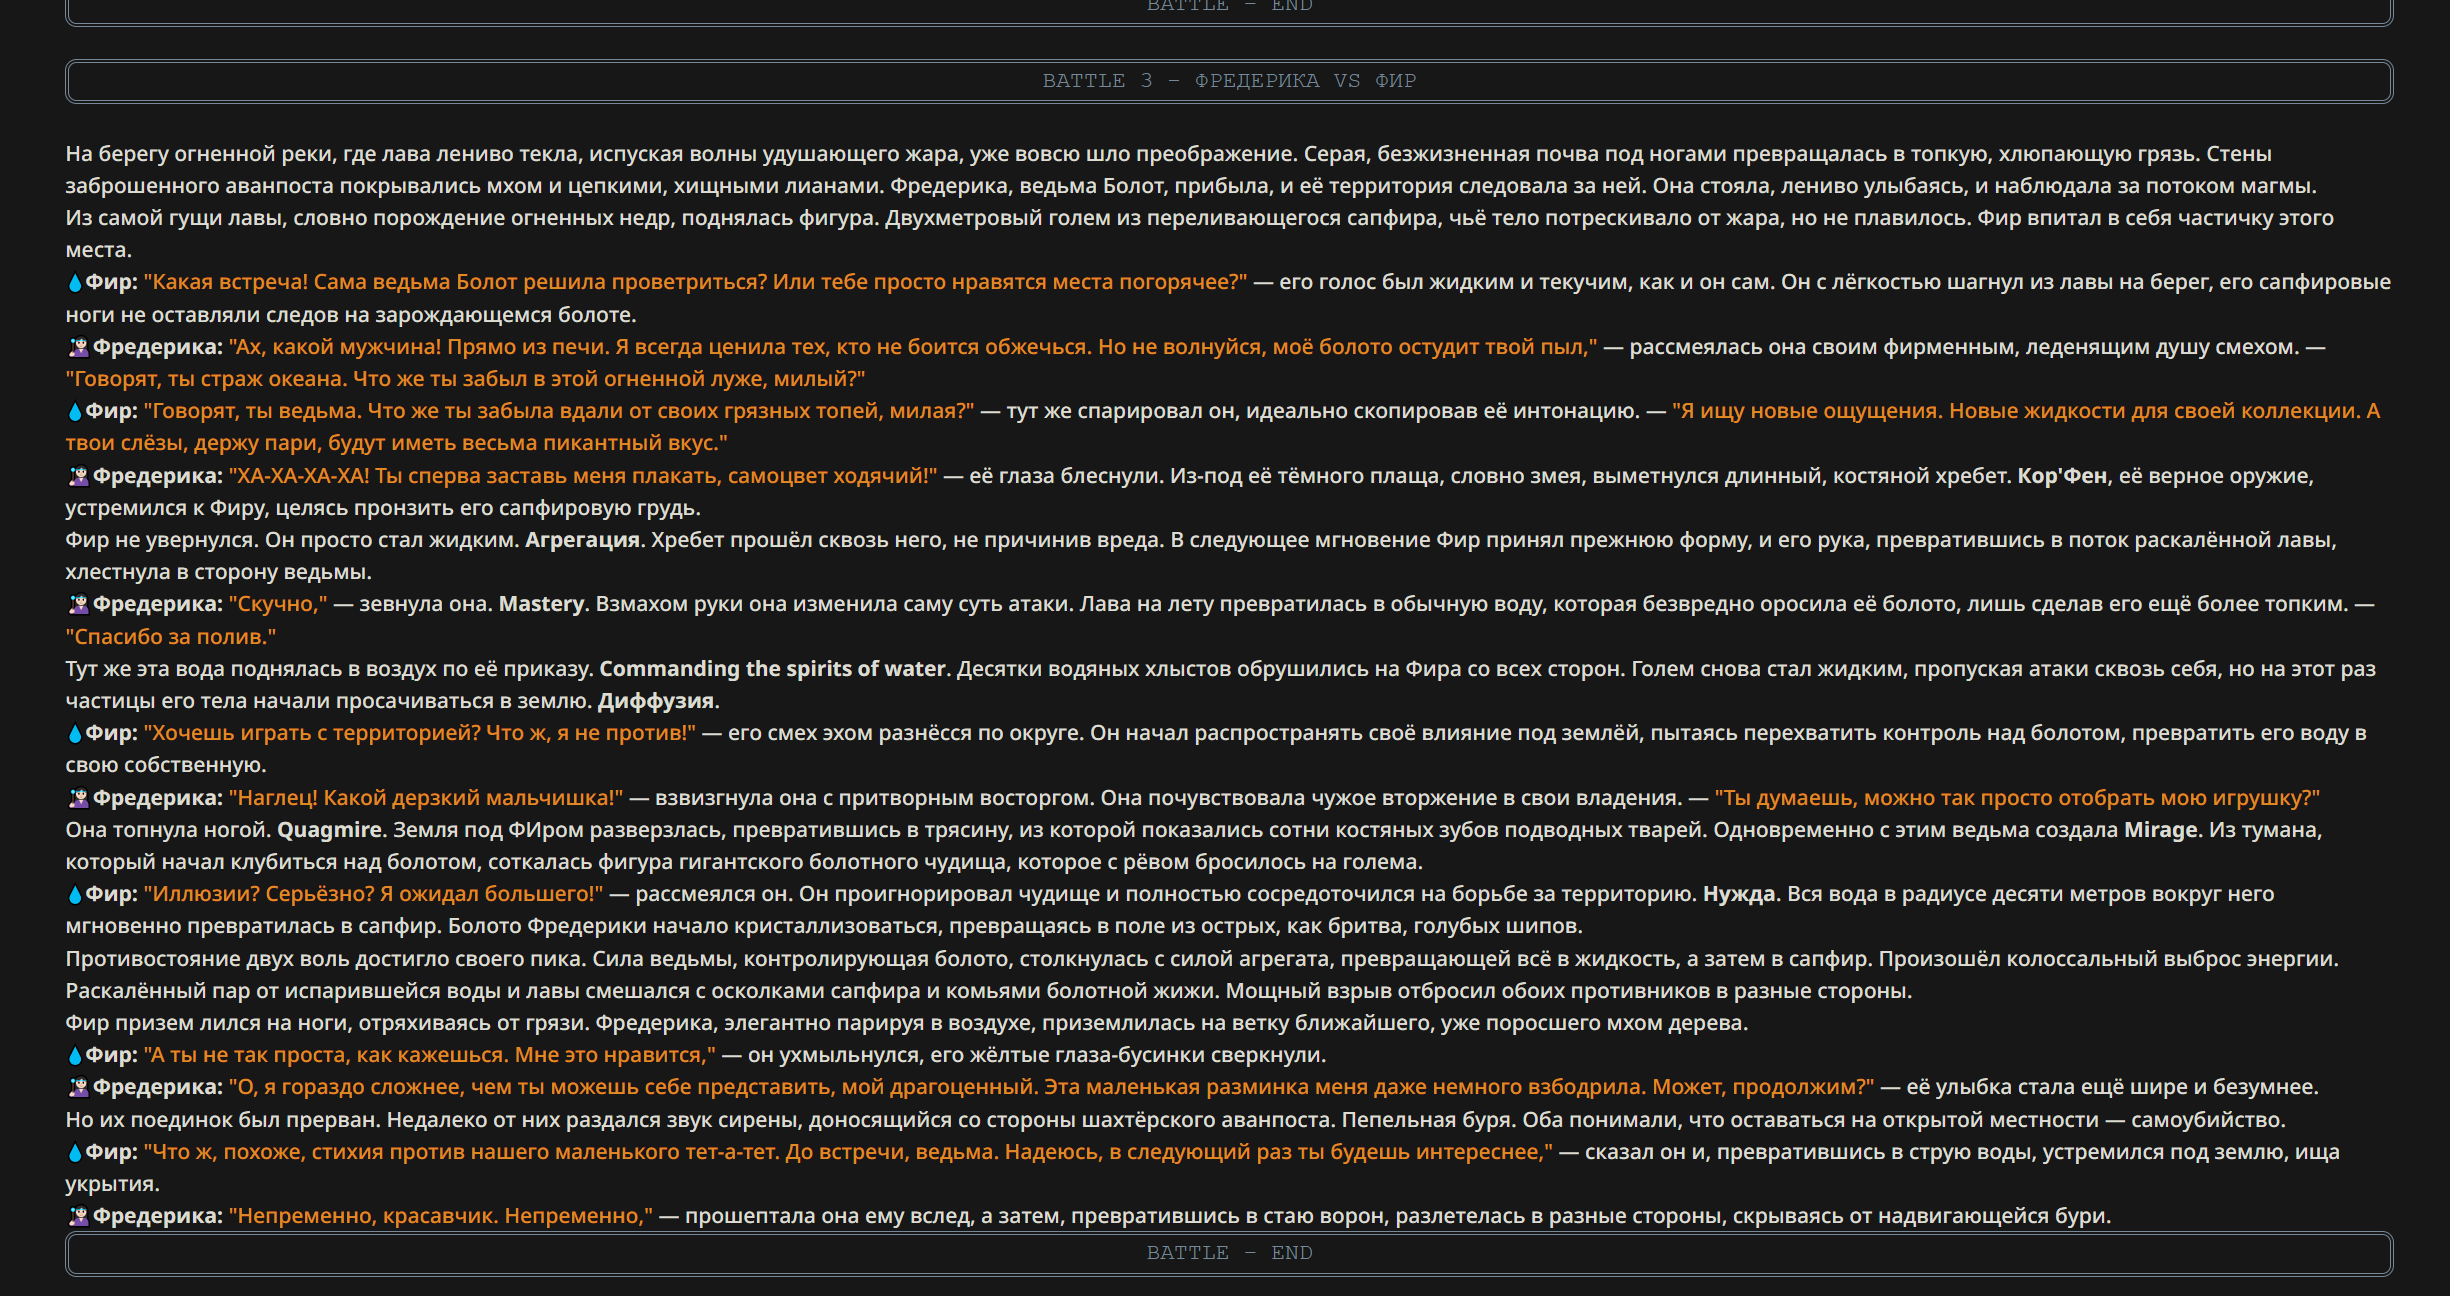This screenshot has height=1296, width=2450.
Task: Click the "BATTLE 3 – ФРЕДЕРИКА VS ФИР" header
Action: click(x=1229, y=81)
